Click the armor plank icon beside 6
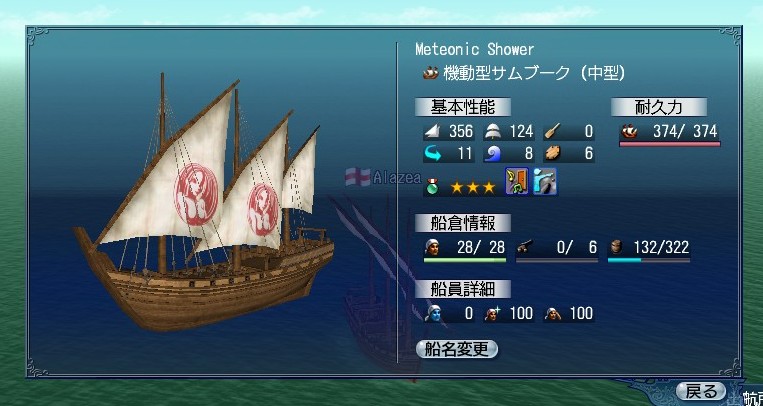The height and width of the screenshot is (406, 763). point(553,154)
